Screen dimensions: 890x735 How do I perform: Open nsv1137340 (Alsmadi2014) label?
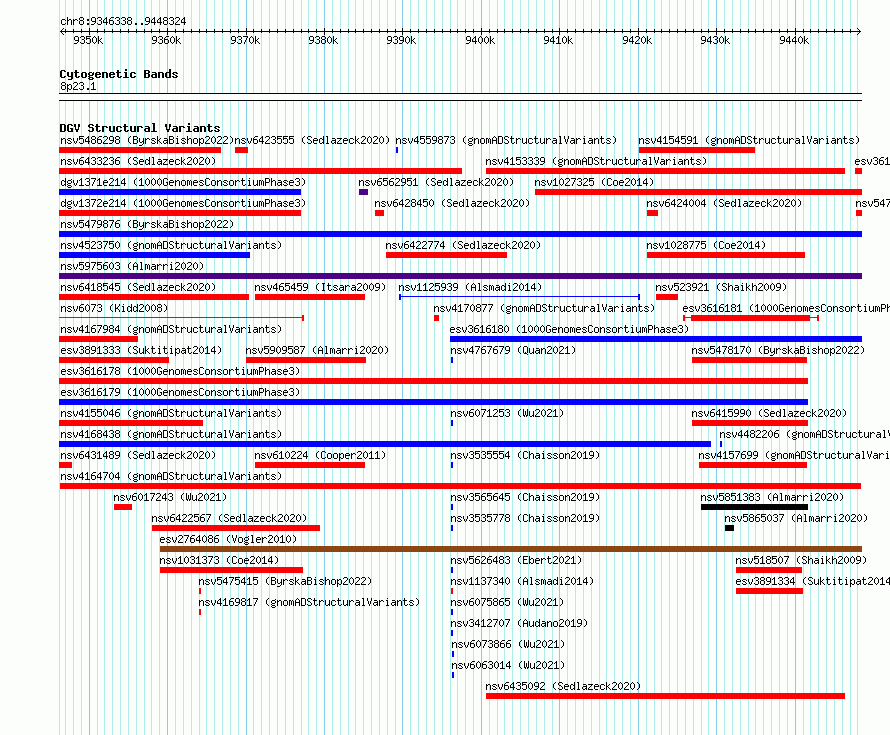pos(522,581)
